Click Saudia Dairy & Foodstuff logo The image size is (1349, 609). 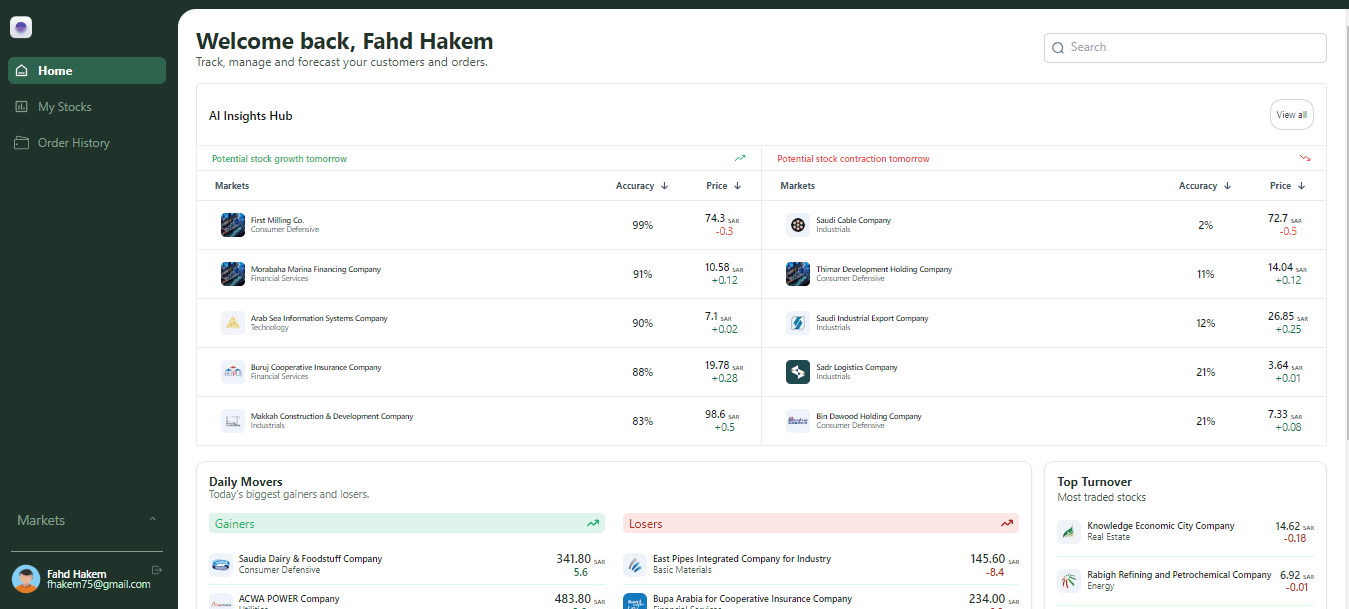pos(221,565)
